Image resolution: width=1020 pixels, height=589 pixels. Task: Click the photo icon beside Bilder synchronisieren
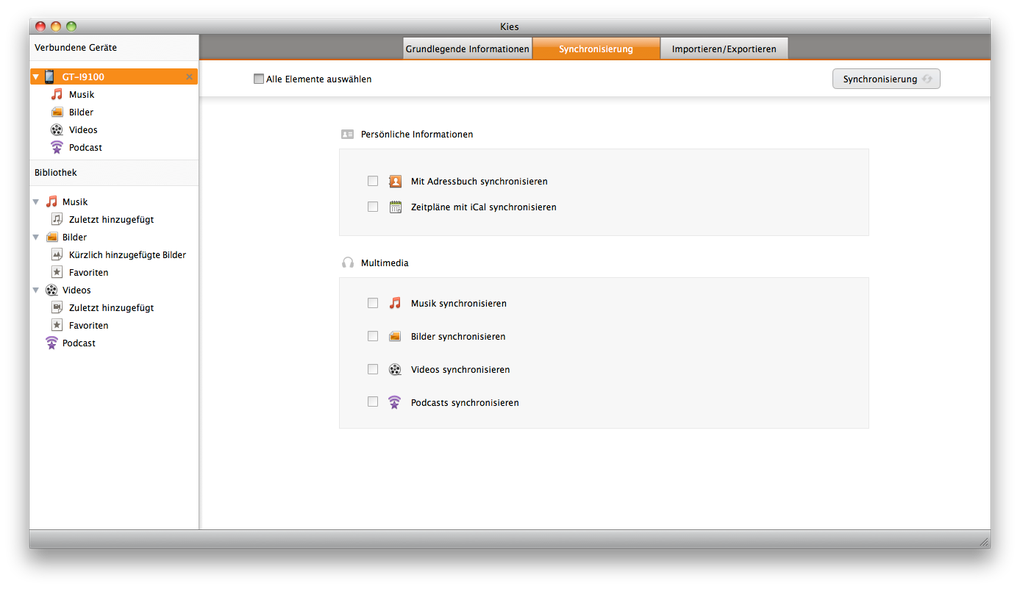[x=395, y=336]
